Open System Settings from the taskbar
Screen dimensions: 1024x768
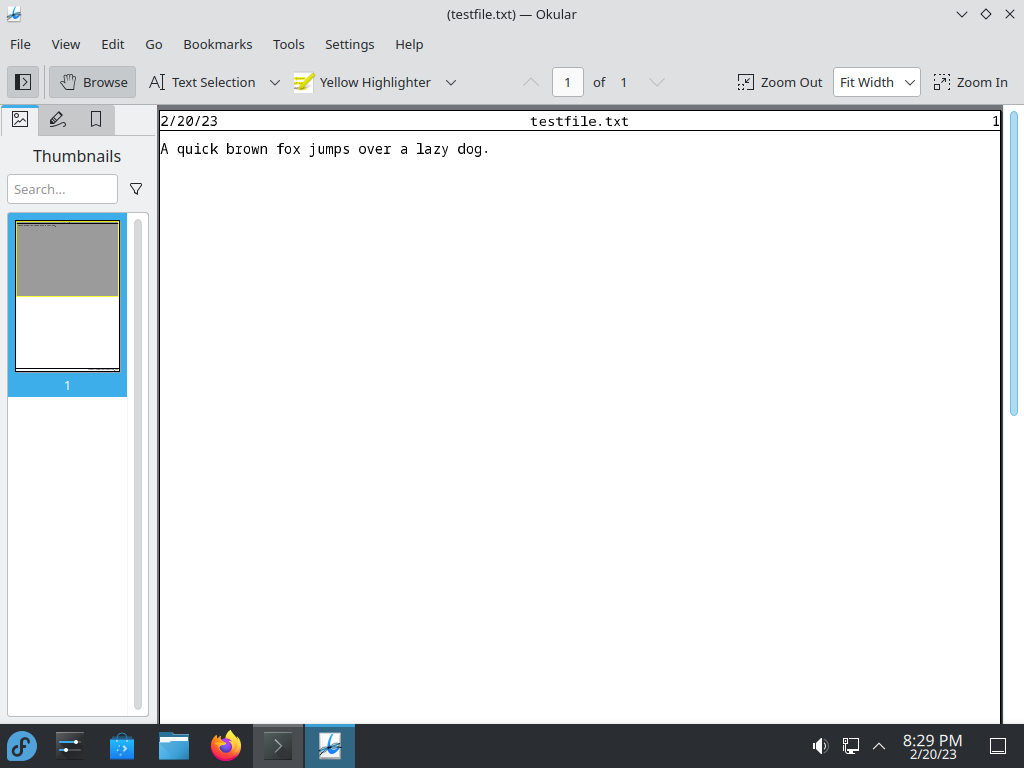tap(69, 746)
